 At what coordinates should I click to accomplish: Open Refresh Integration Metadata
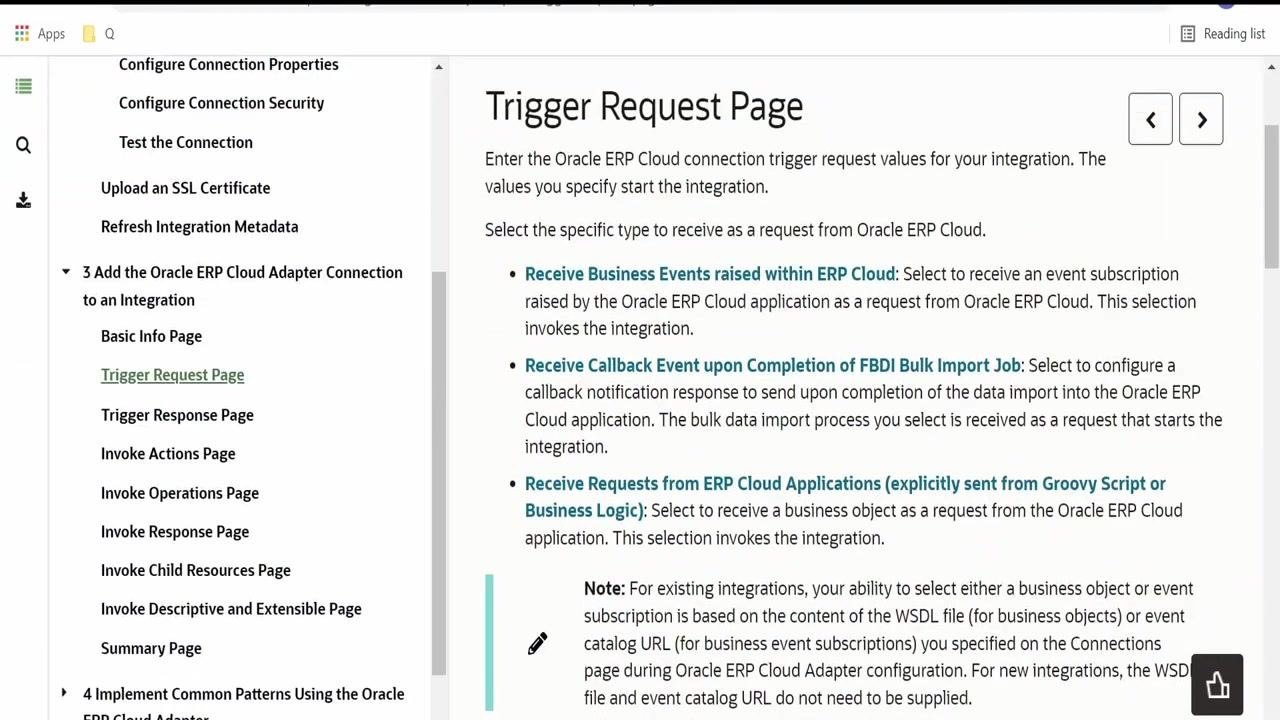click(x=199, y=227)
